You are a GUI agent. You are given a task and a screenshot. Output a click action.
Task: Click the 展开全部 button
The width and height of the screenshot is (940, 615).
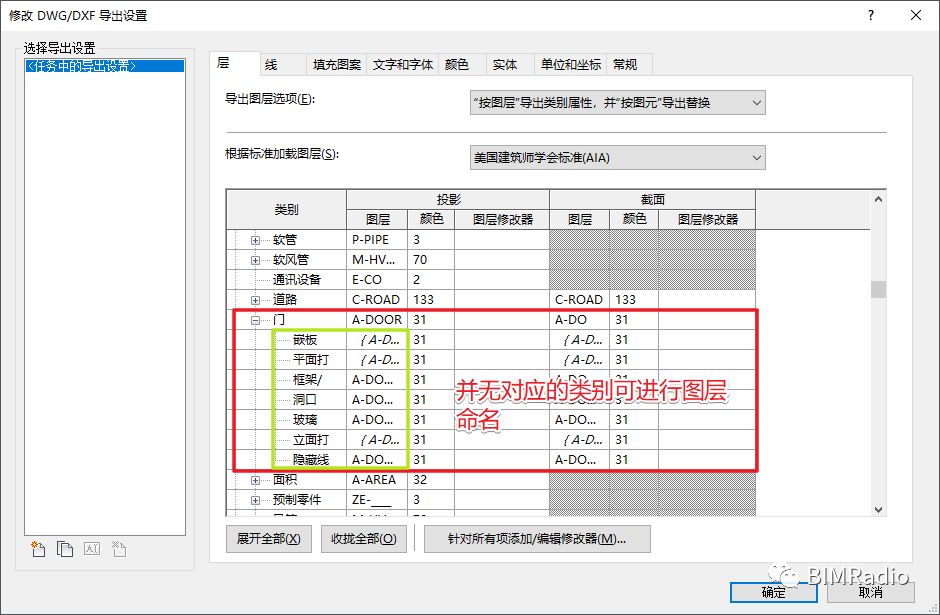269,539
